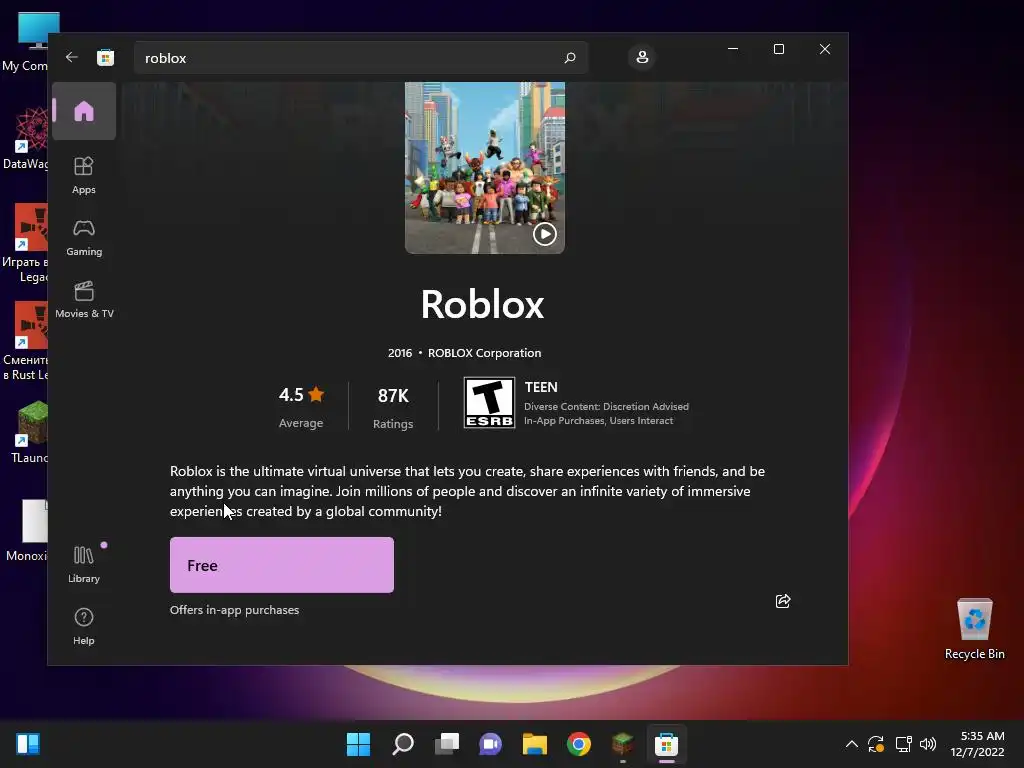The image size is (1024, 768).
Task: Click the sync update tray icon
Action: pyautogui.click(x=876, y=744)
